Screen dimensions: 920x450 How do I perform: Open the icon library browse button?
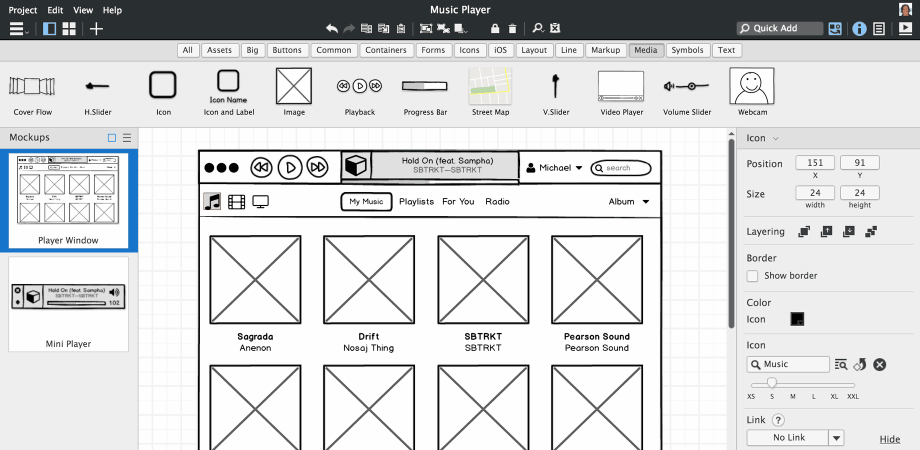[841, 365]
